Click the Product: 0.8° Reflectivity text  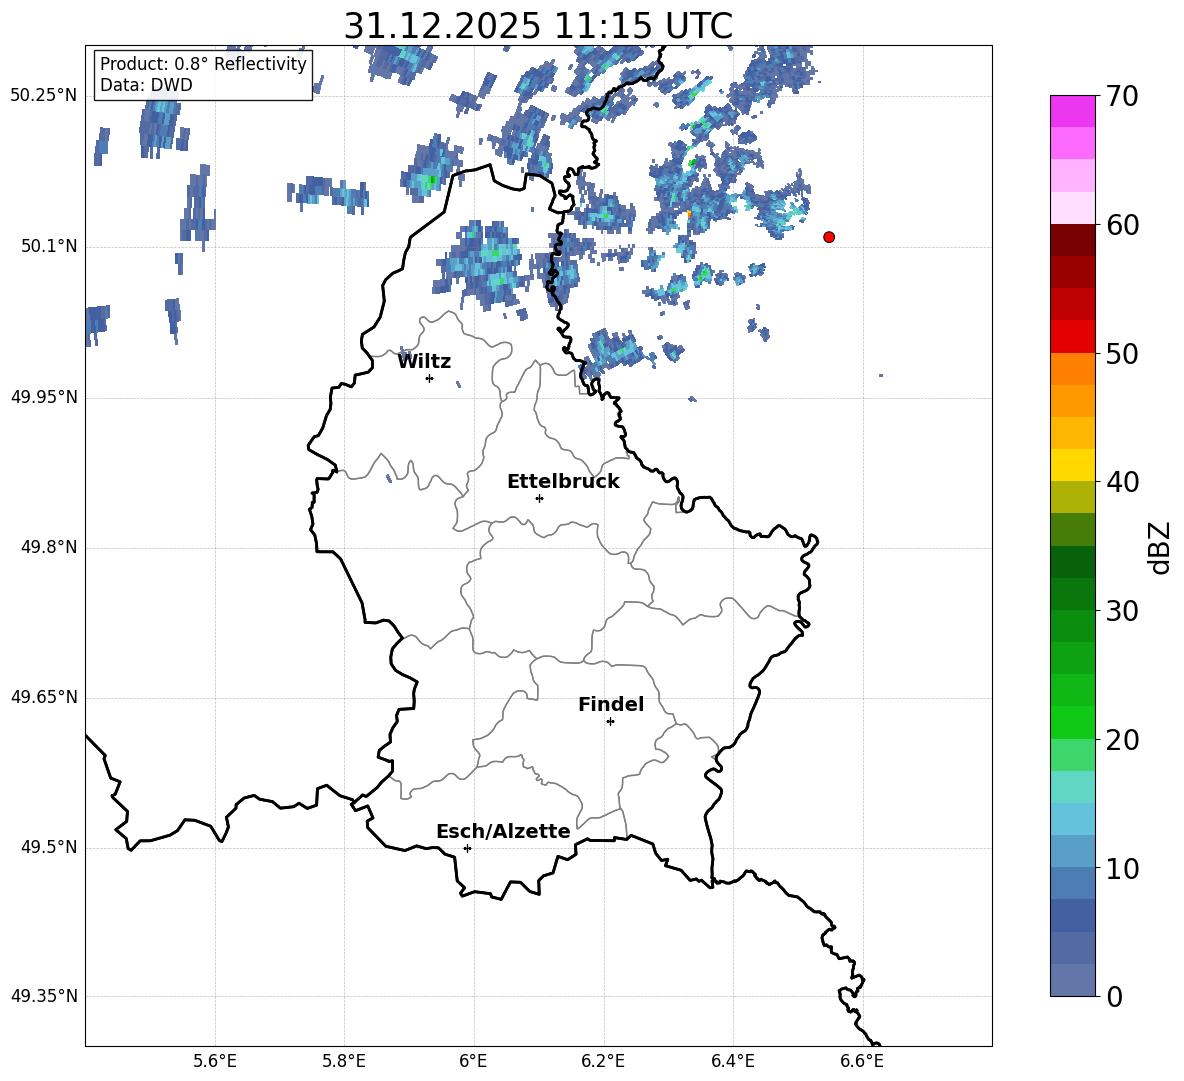point(203,64)
